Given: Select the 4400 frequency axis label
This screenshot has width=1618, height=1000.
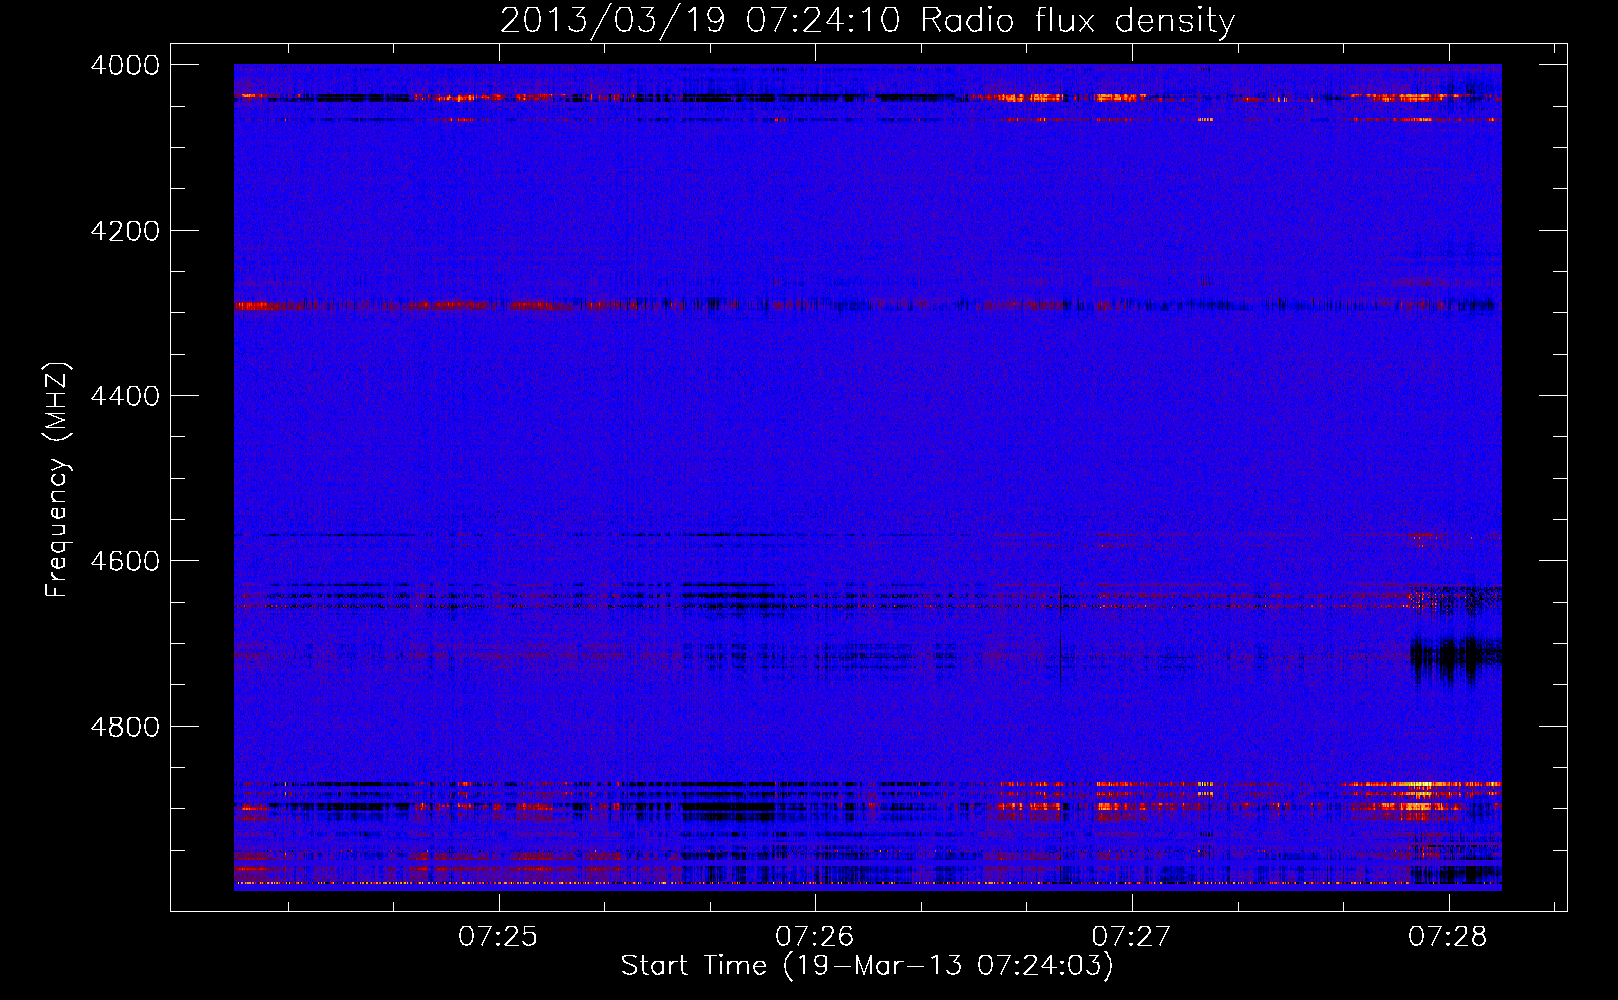Looking at the screenshot, I should [125, 396].
